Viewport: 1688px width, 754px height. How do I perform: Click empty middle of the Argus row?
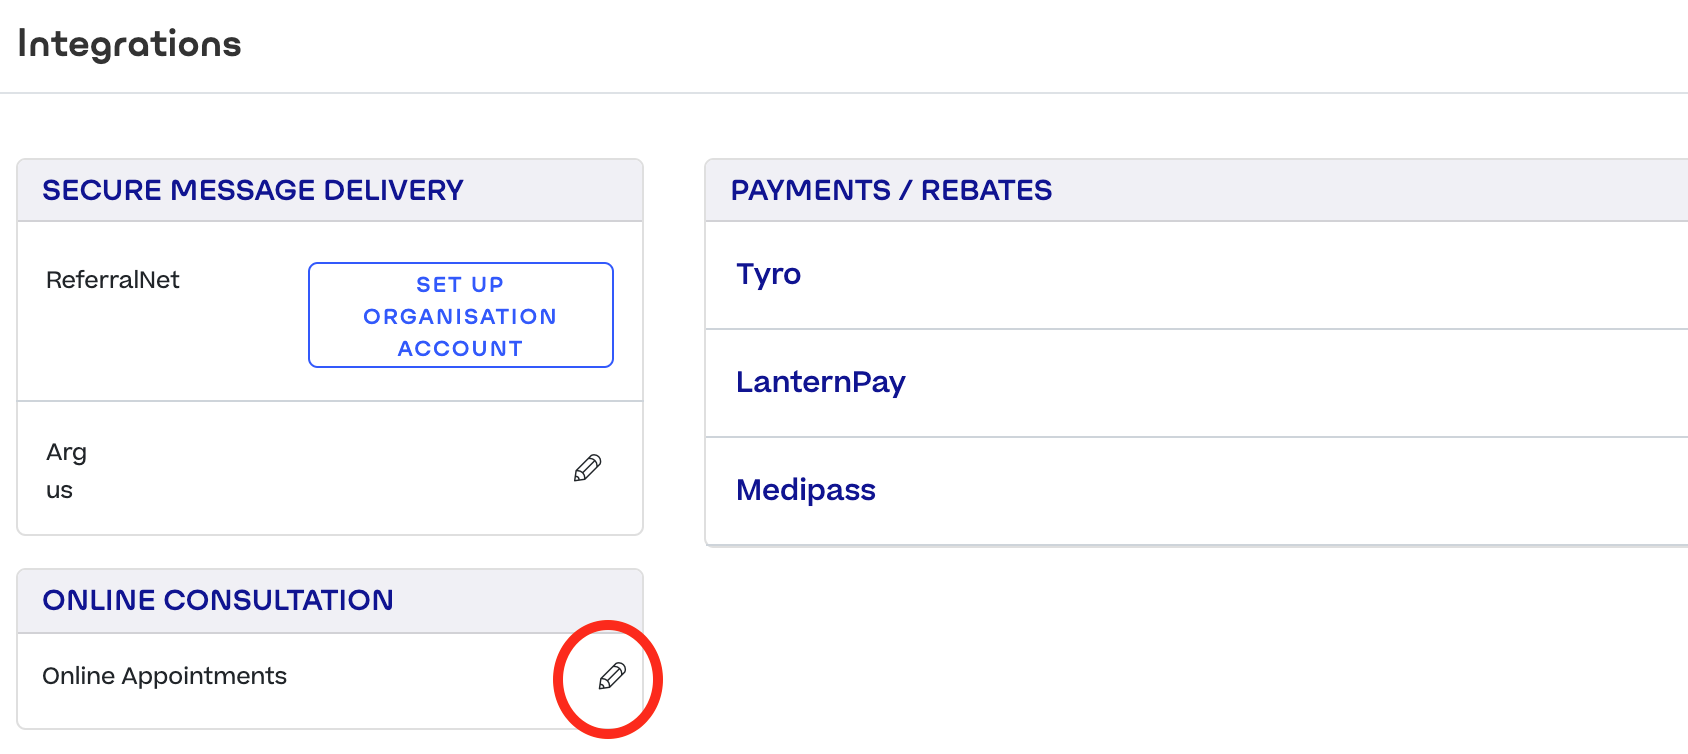320,469
